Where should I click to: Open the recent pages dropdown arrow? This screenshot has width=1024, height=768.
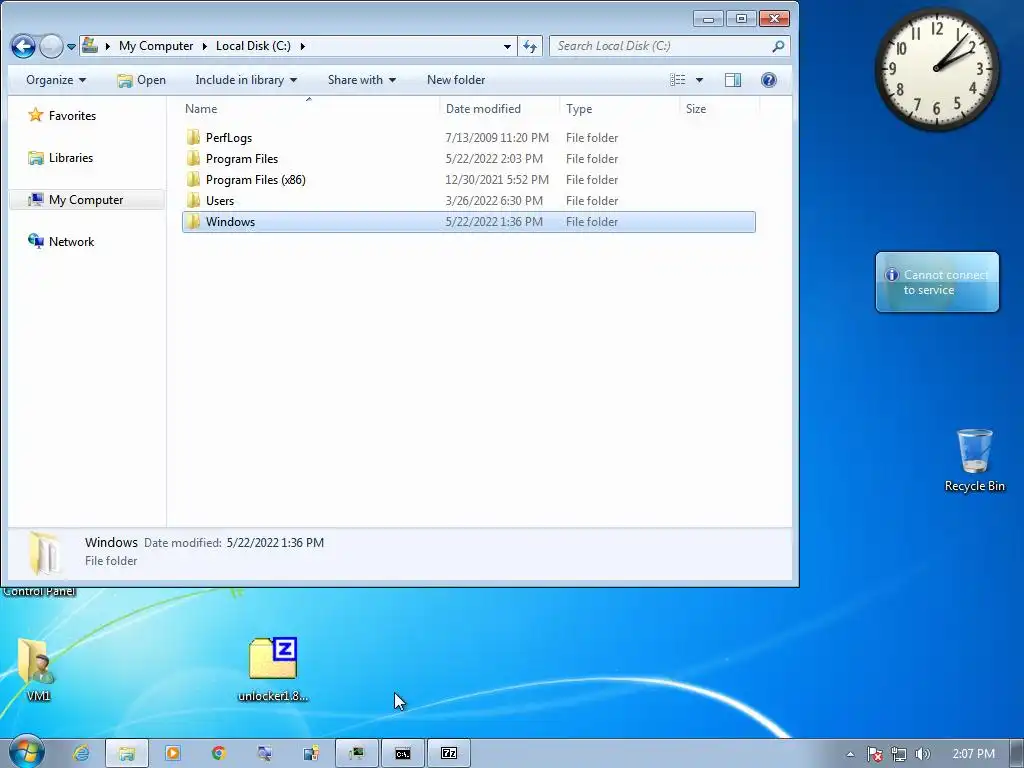click(71, 47)
